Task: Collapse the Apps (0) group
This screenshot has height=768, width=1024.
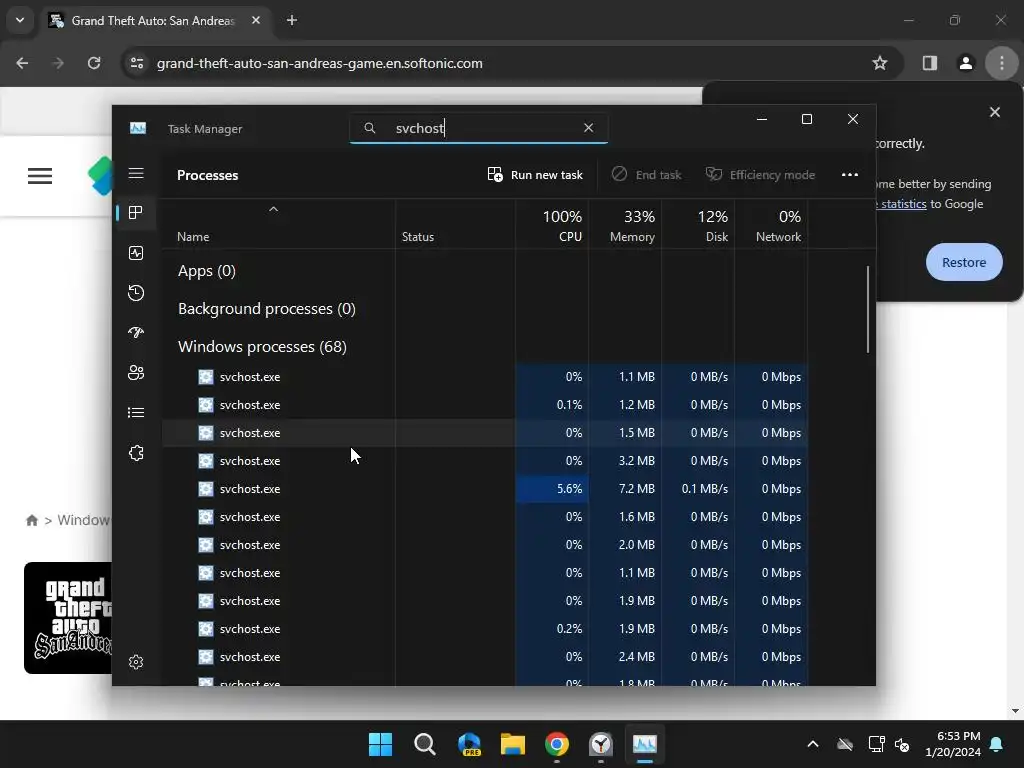Action: coord(206,271)
